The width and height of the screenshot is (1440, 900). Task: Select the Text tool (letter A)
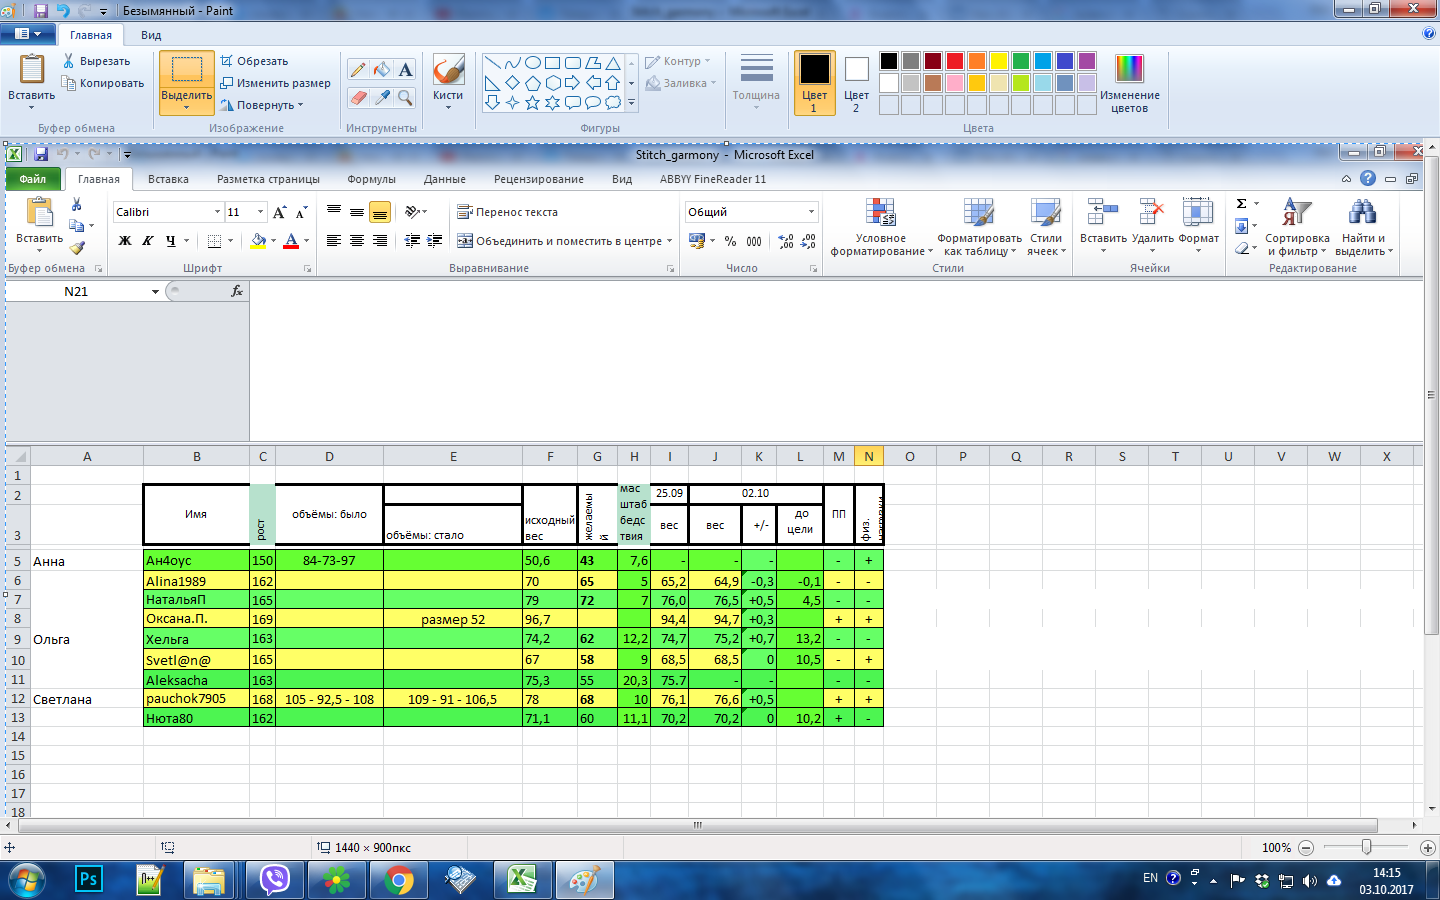point(405,70)
